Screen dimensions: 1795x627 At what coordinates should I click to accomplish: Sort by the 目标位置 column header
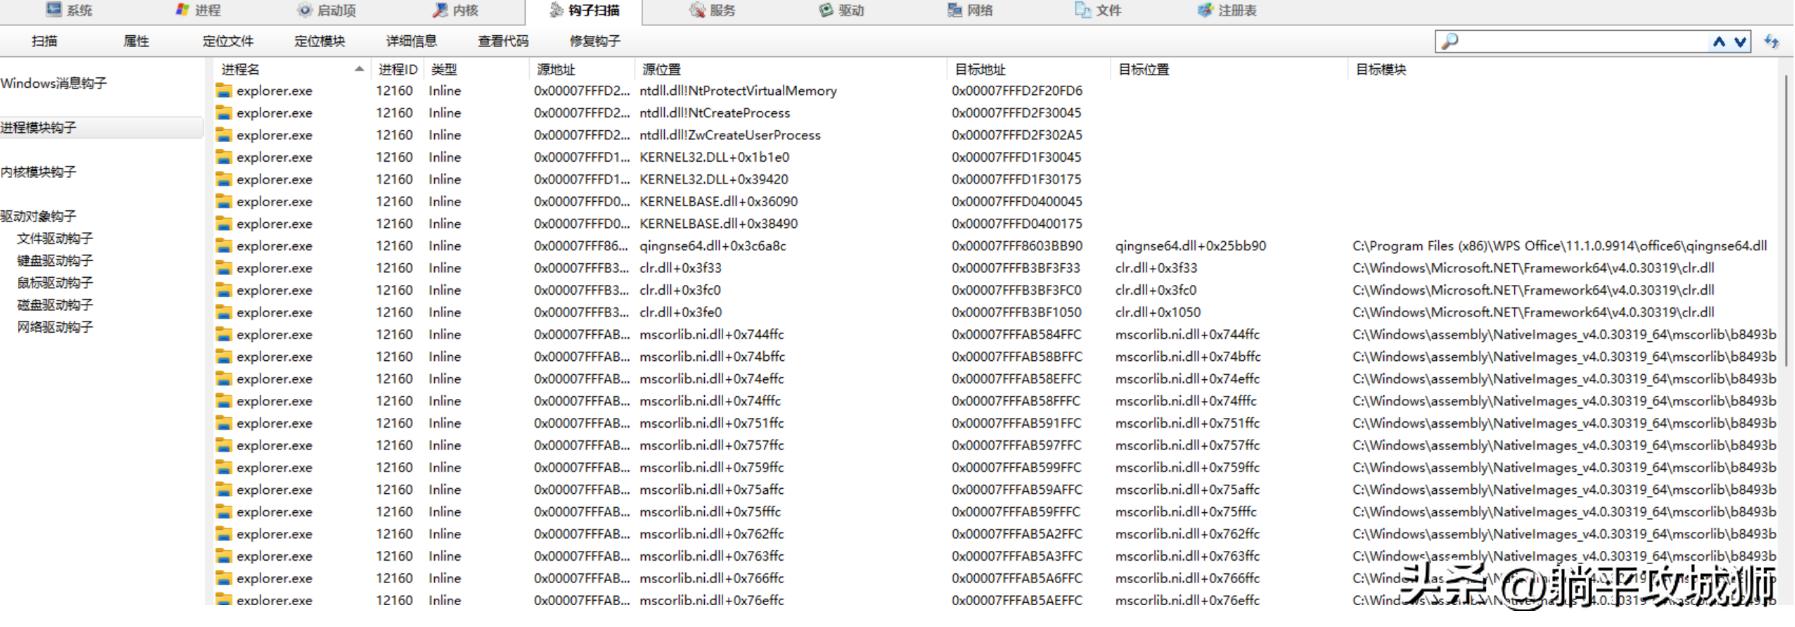click(1230, 69)
